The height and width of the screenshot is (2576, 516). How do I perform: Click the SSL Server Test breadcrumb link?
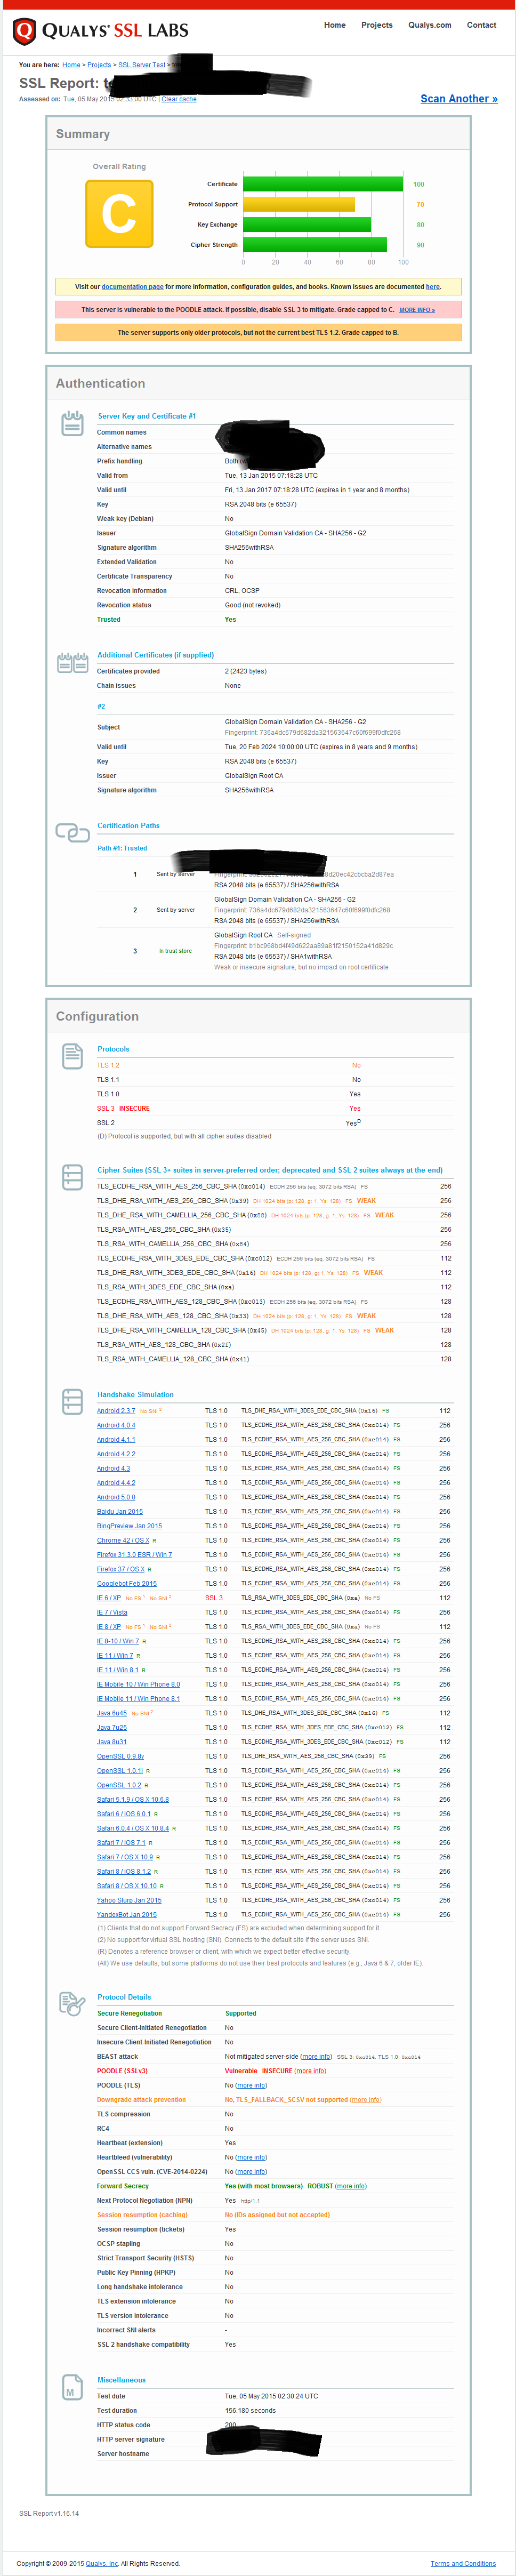pyautogui.click(x=142, y=65)
